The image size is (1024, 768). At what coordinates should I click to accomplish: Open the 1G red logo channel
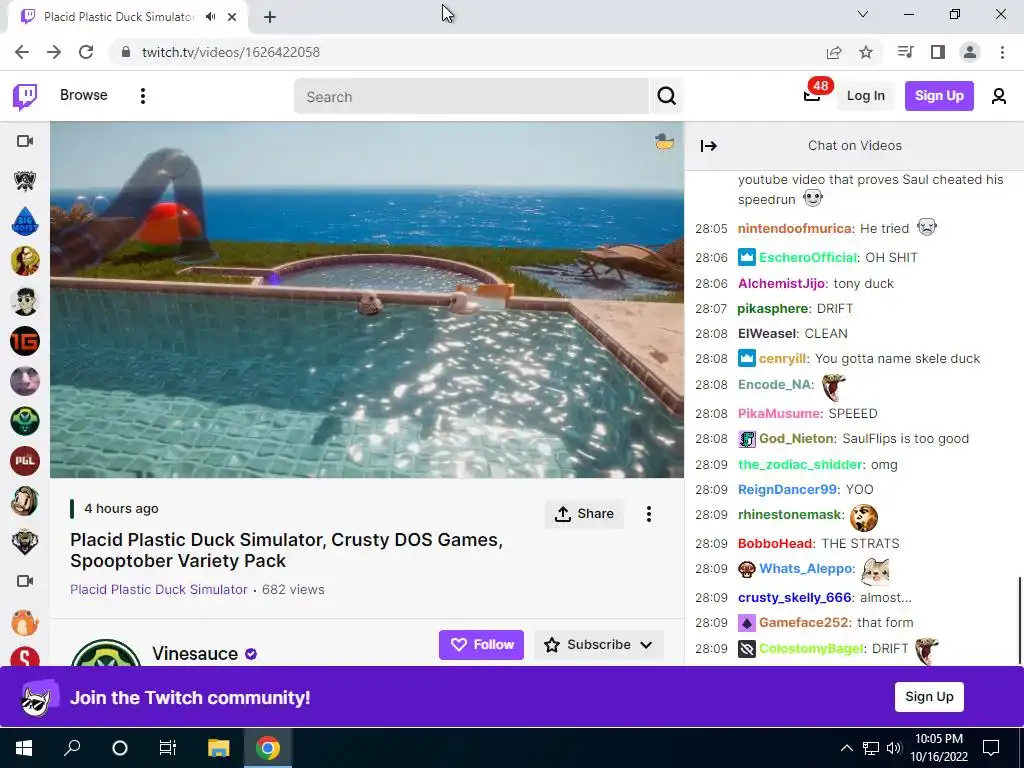point(25,341)
